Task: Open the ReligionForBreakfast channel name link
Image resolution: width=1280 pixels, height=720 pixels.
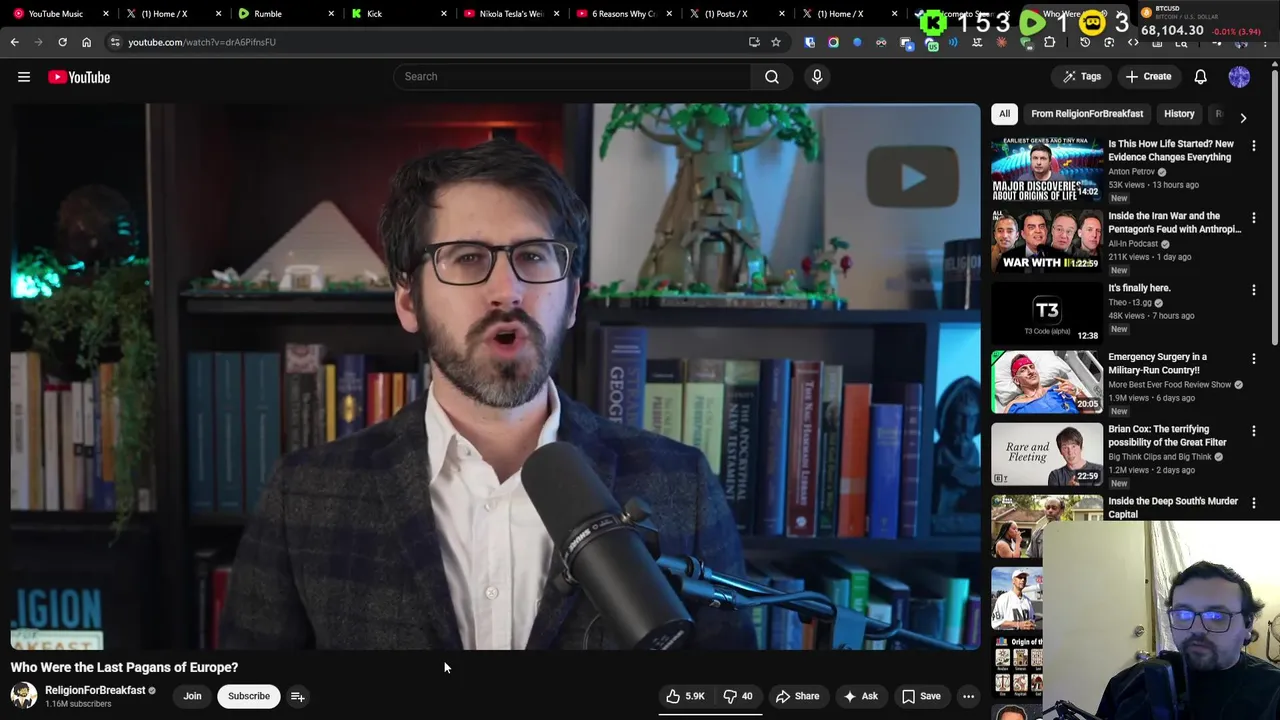Action: (95, 690)
